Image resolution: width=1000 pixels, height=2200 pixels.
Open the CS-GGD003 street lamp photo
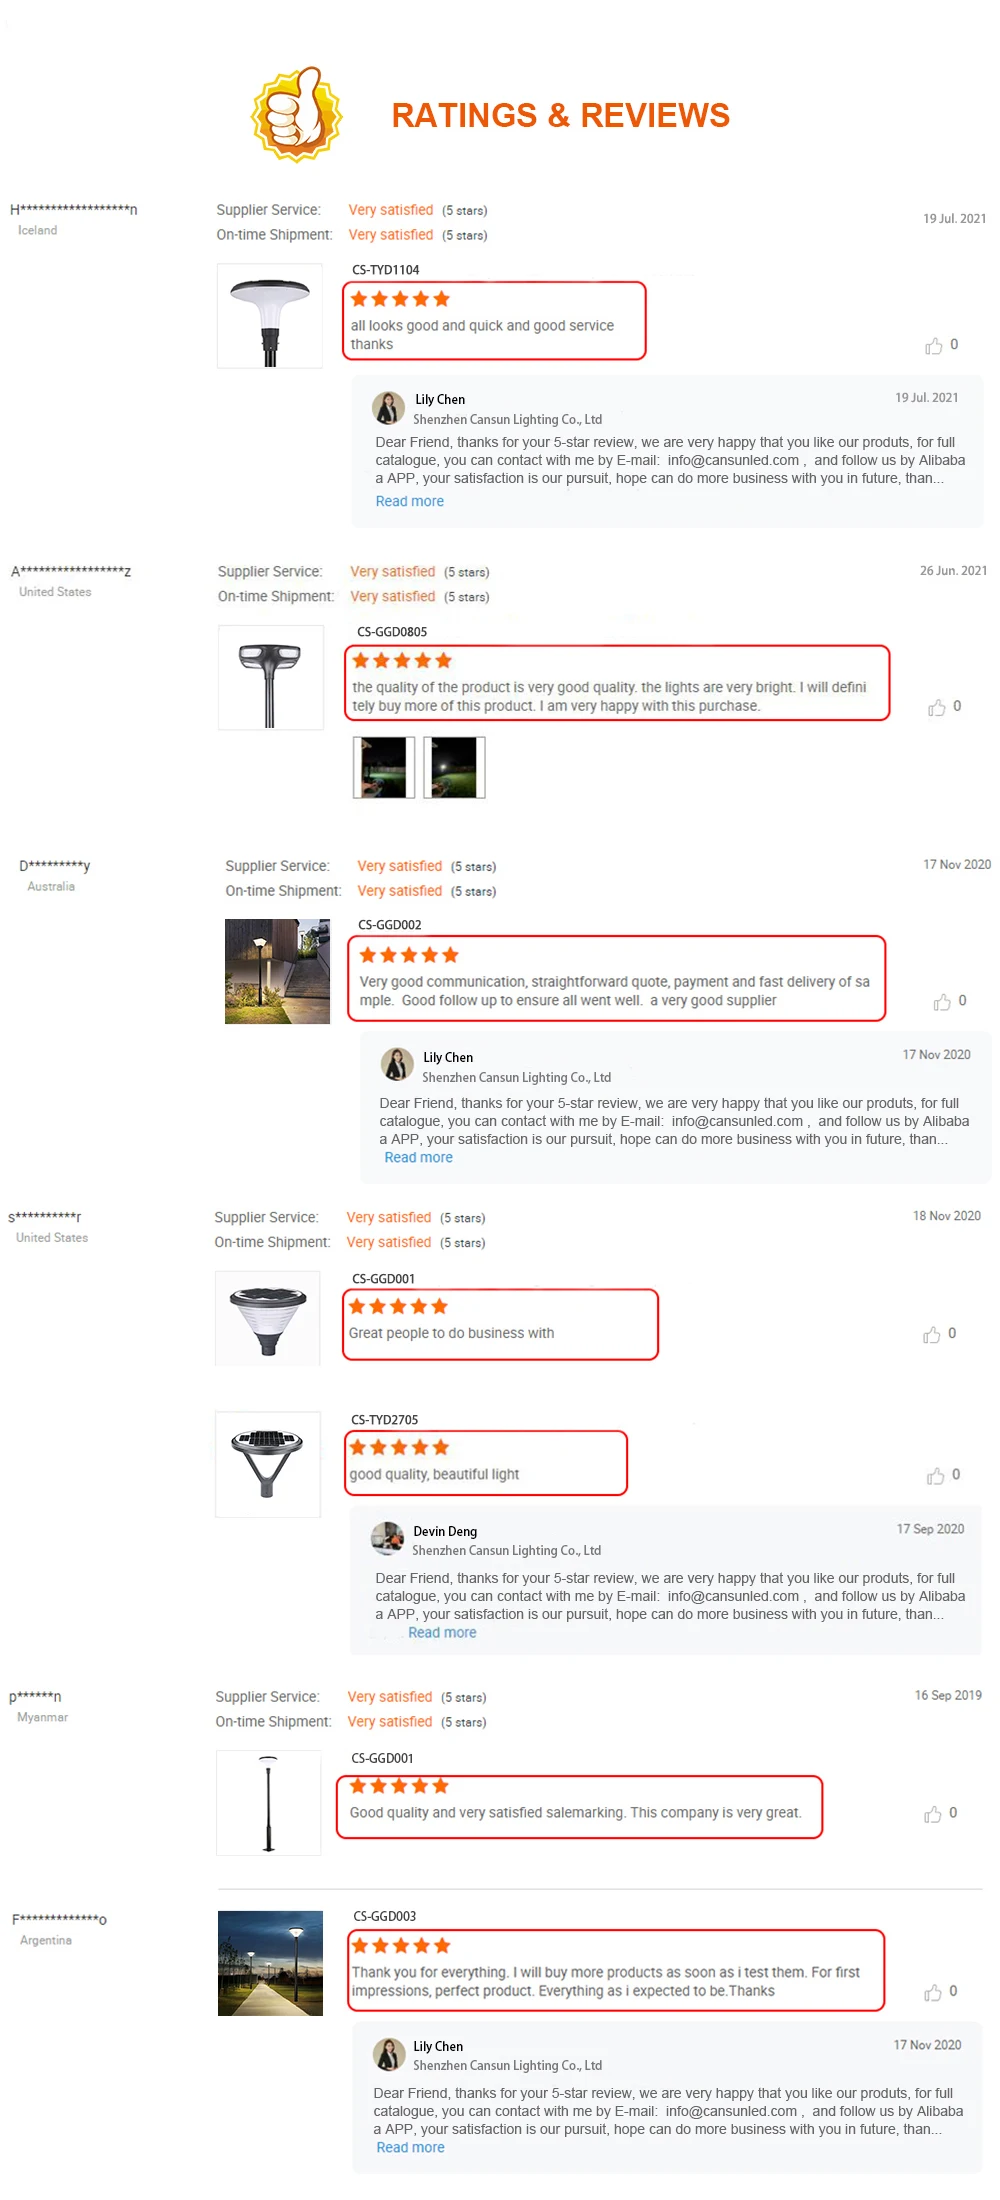tap(271, 1963)
